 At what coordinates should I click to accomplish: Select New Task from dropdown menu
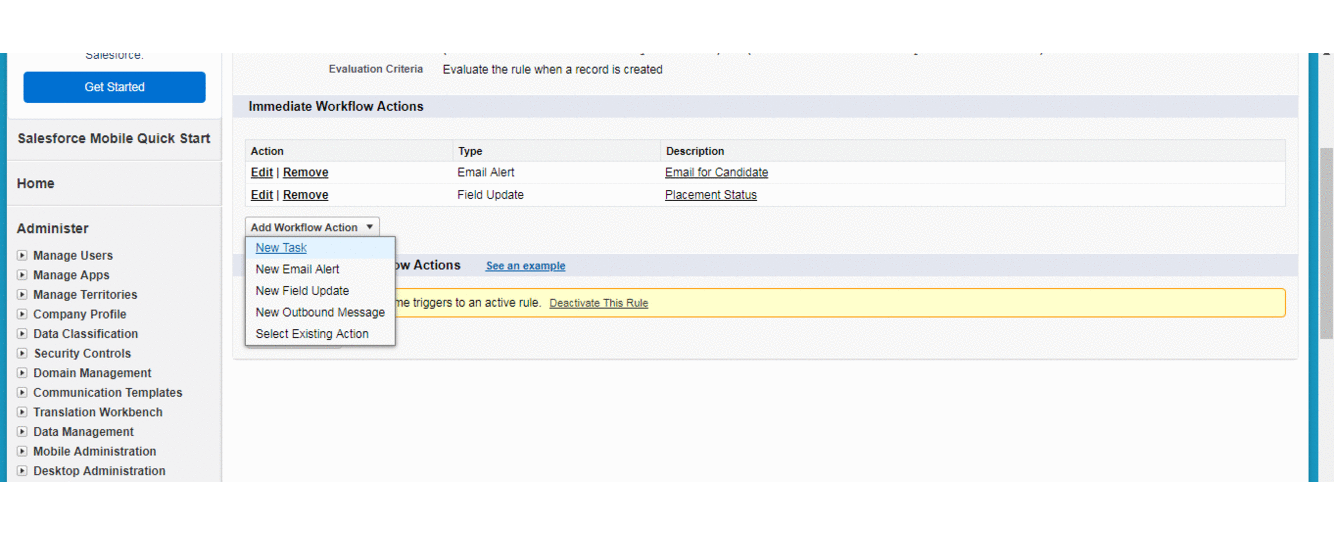281,248
